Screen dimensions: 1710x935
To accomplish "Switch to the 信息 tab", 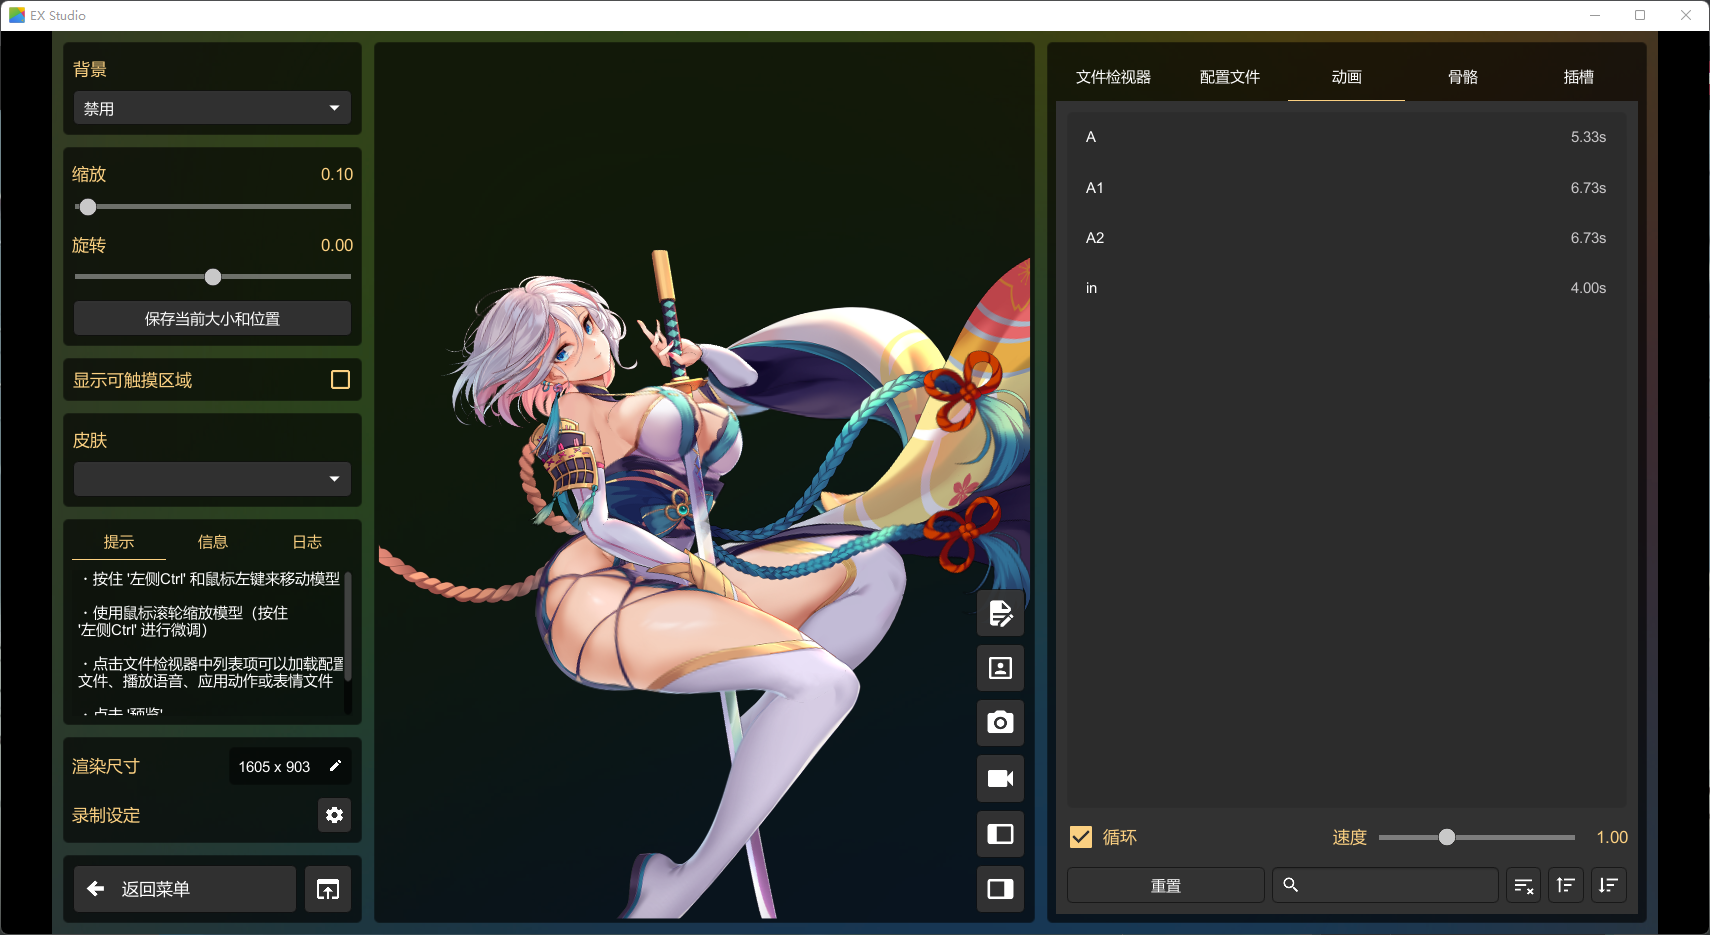I will pos(213,542).
